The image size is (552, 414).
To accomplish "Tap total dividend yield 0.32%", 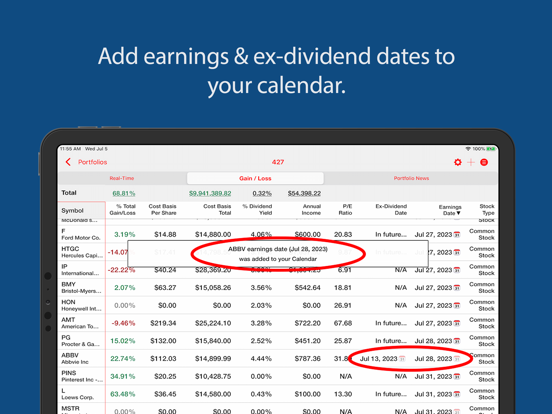I will (262, 193).
